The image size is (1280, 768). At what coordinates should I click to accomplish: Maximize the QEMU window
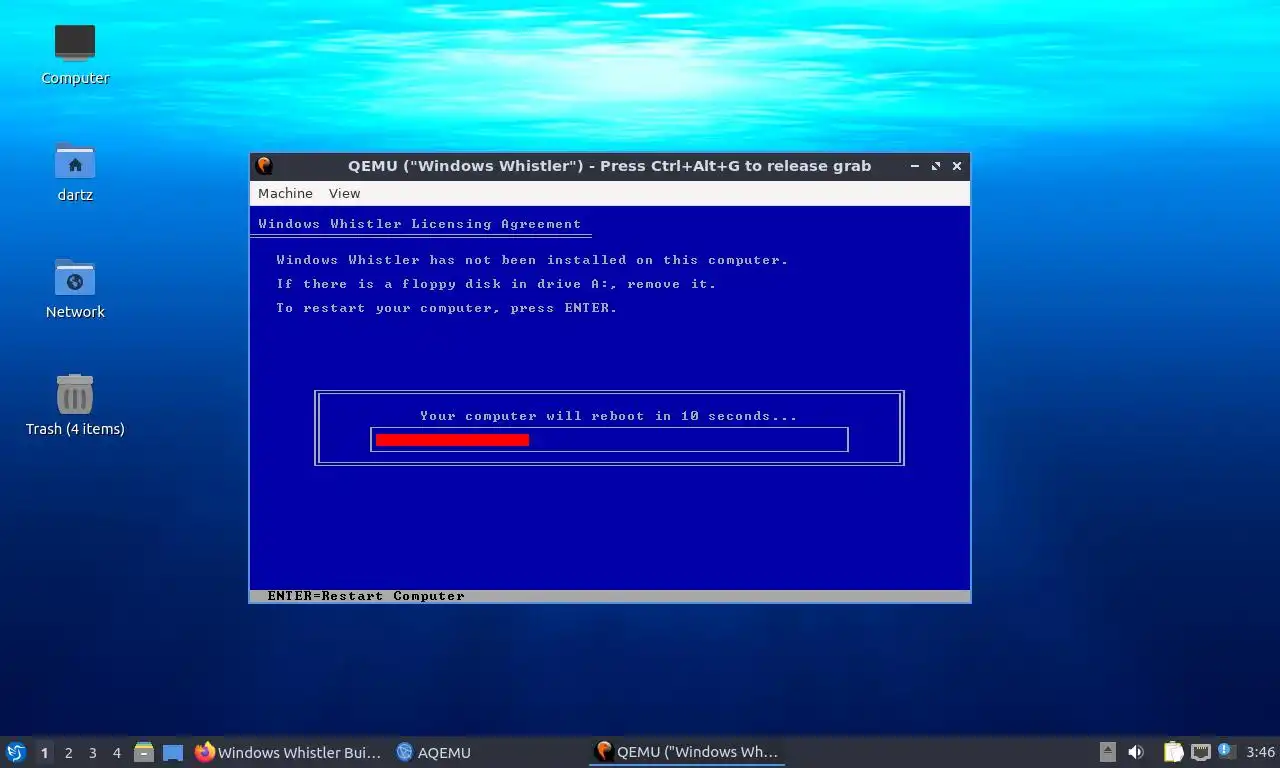(x=936, y=166)
